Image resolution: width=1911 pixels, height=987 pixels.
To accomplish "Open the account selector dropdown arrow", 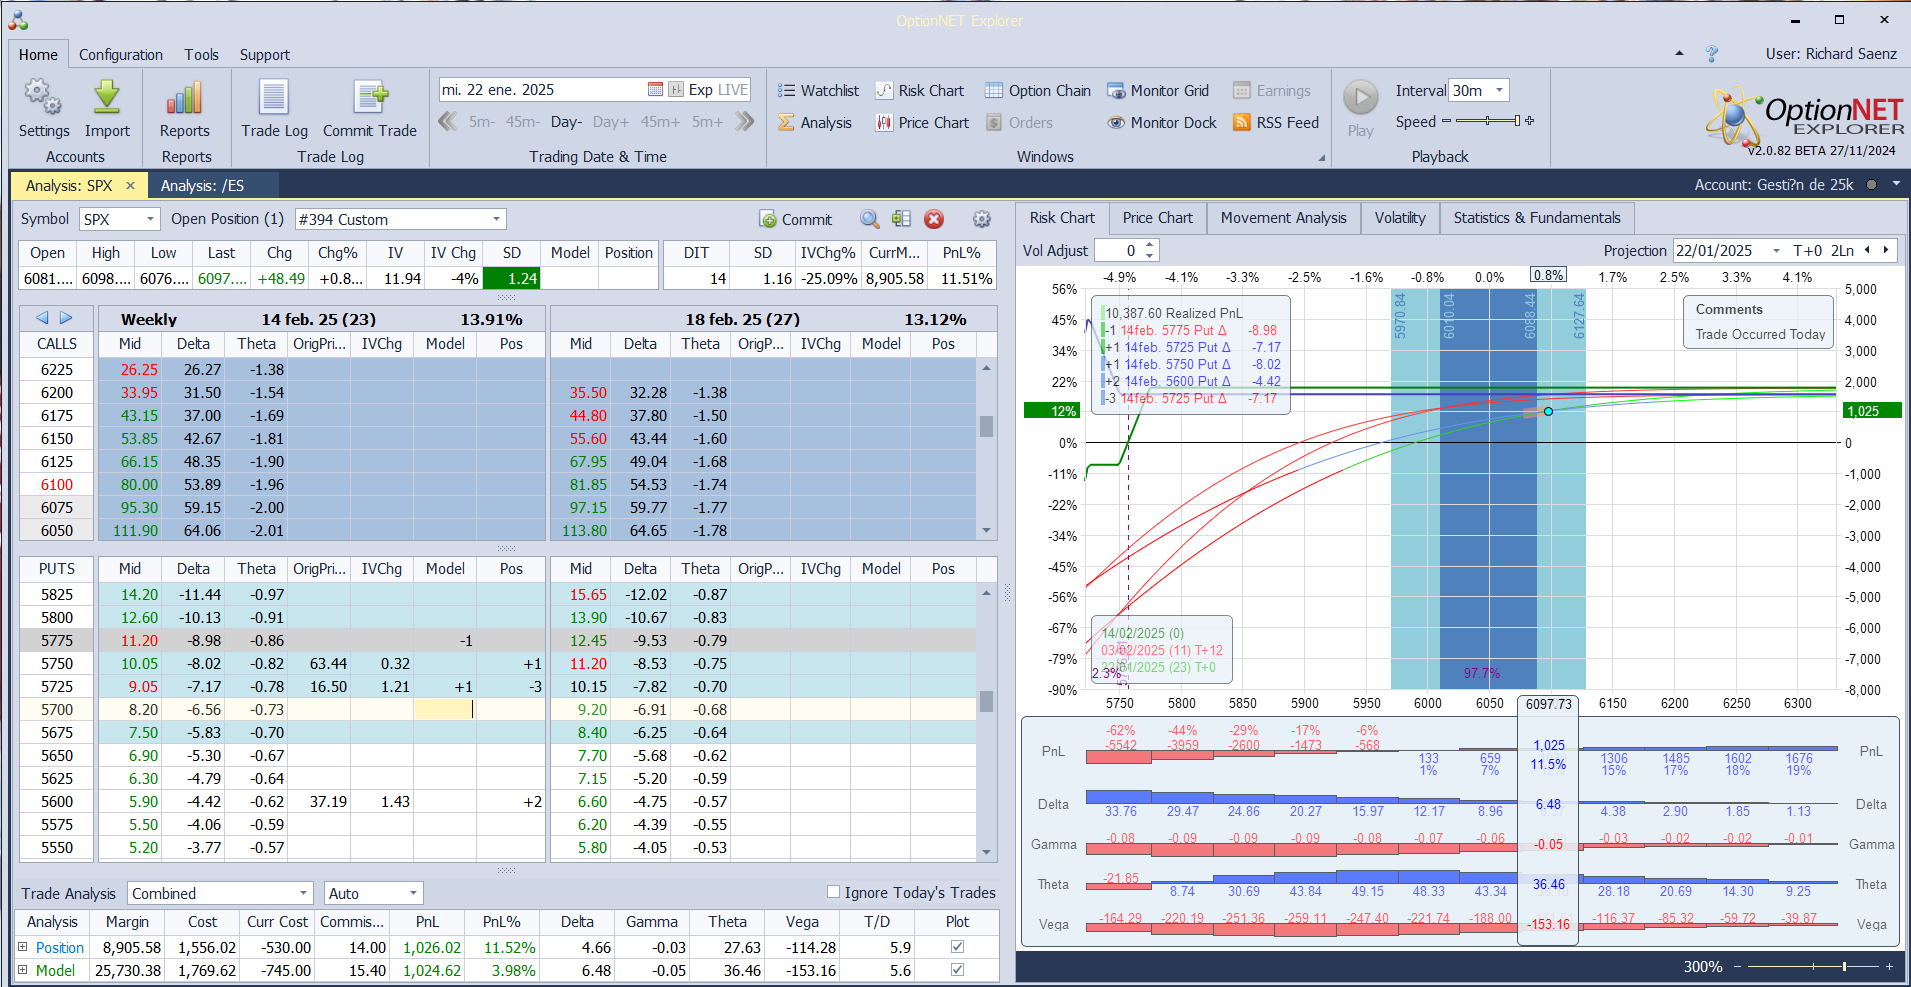I will coord(1896,185).
